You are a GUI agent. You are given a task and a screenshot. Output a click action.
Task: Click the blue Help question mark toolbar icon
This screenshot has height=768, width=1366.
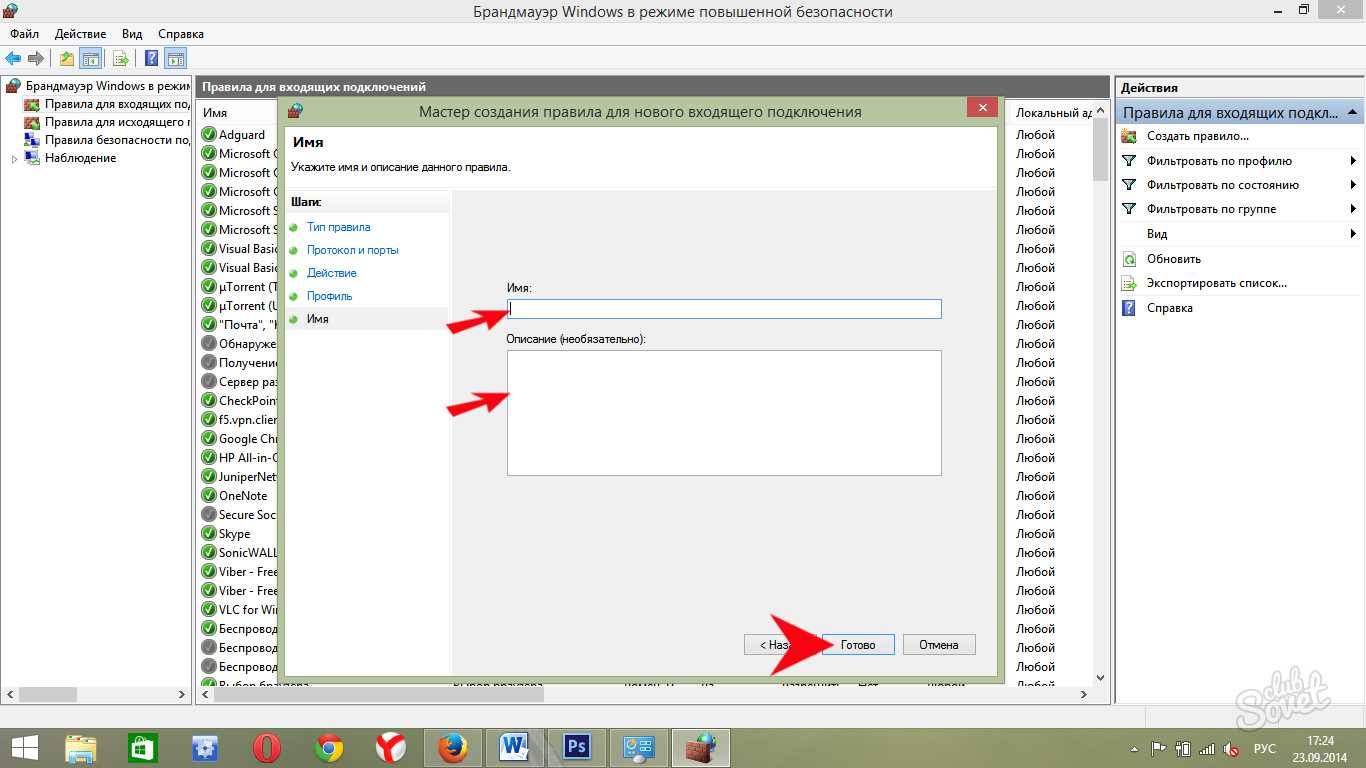point(151,58)
